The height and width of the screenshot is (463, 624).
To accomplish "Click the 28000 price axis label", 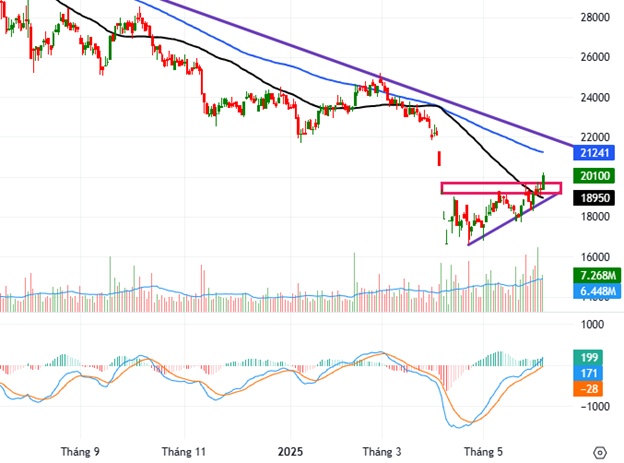I will pyautogui.click(x=594, y=18).
